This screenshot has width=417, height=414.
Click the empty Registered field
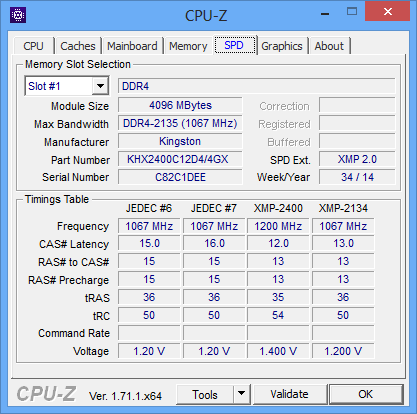(x=357, y=123)
